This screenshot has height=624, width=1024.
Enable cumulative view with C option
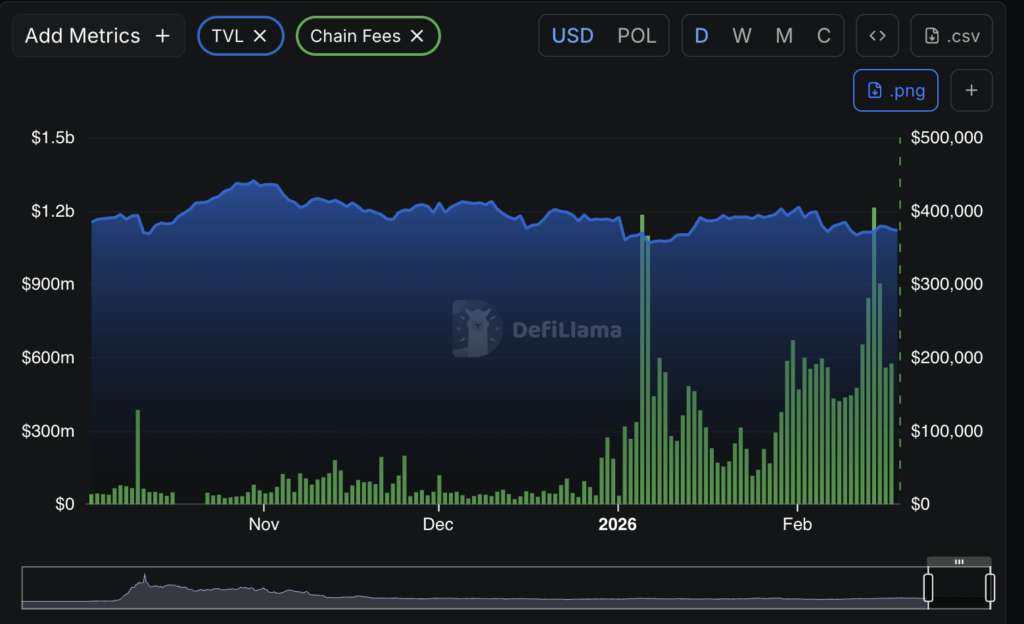pyautogui.click(x=823, y=35)
